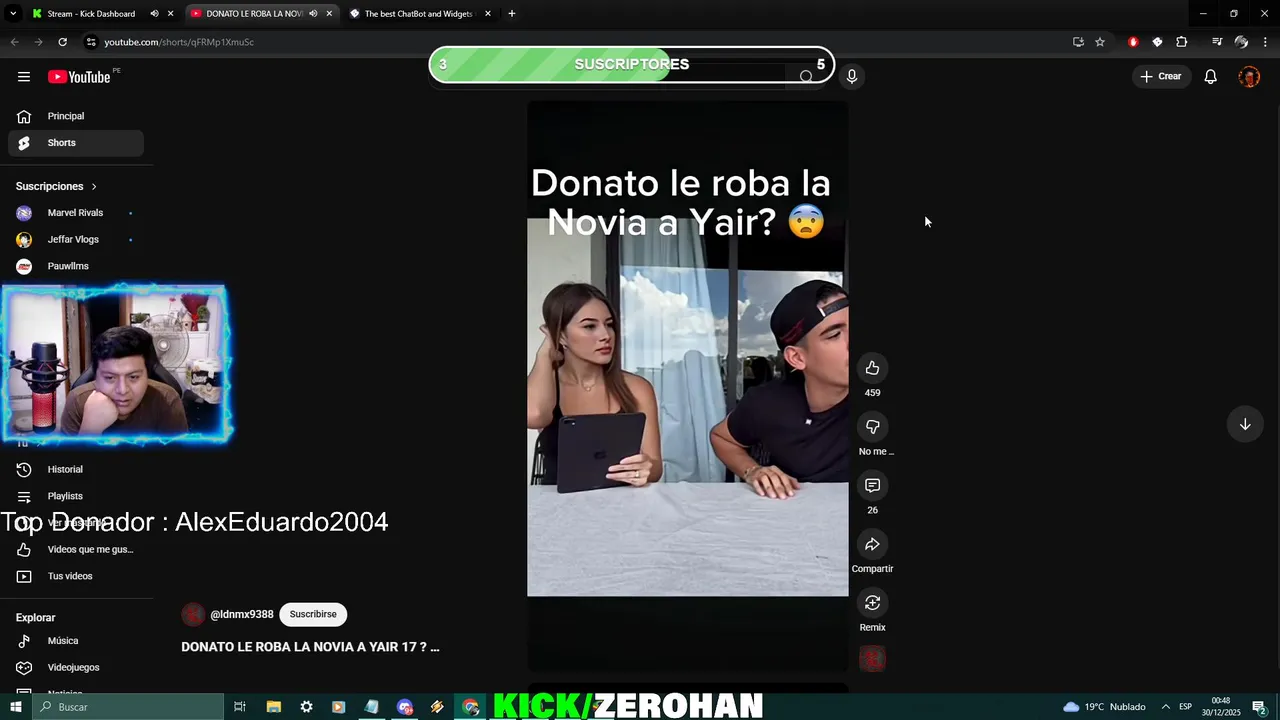Image resolution: width=1280 pixels, height=720 pixels.
Task: Start voice search with microphone
Action: [851, 76]
